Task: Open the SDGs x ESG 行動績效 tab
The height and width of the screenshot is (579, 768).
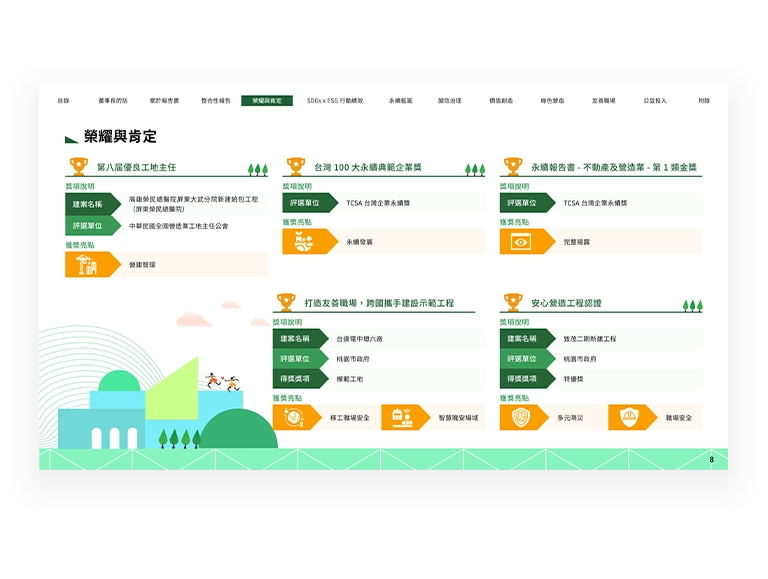Action: [335, 100]
